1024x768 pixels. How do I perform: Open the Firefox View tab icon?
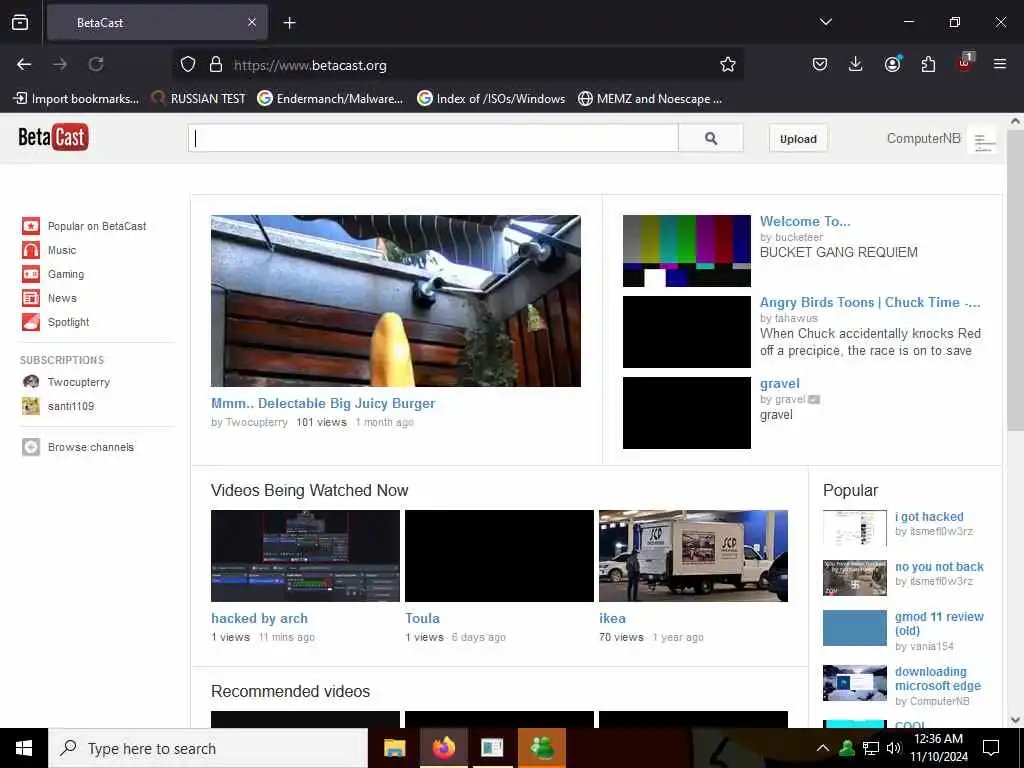[x=20, y=22]
